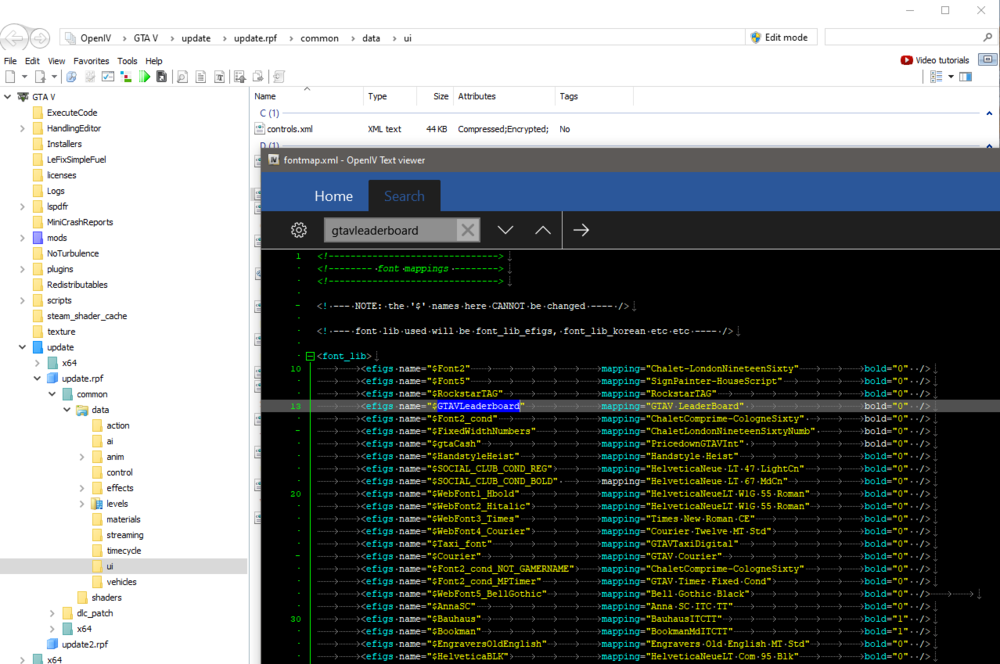Find next match with the down chevron
The image size is (1000, 664).
click(x=505, y=229)
